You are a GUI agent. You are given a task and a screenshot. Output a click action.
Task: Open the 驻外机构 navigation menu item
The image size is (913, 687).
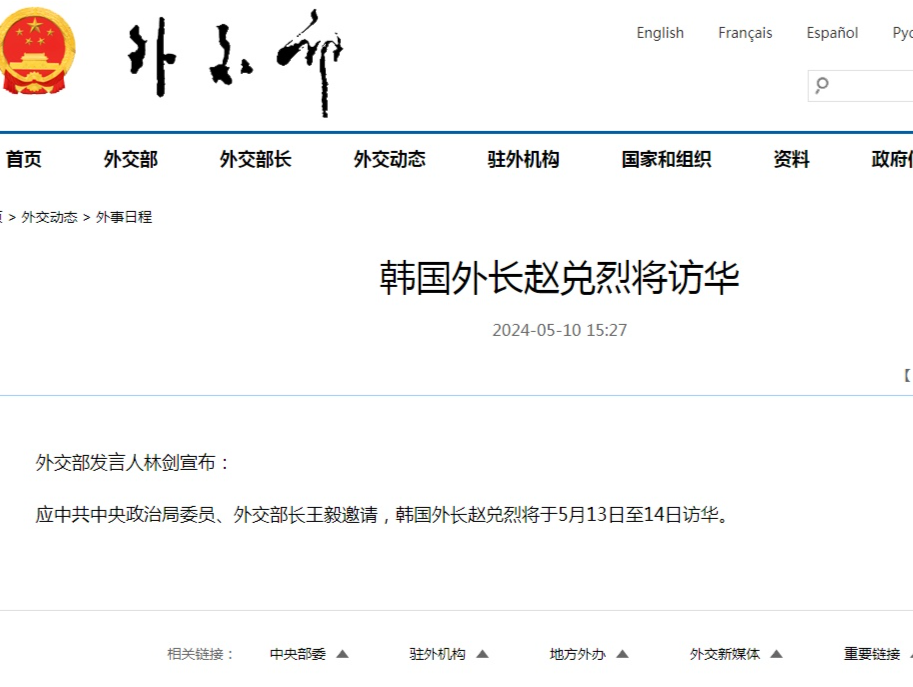(x=523, y=159)
